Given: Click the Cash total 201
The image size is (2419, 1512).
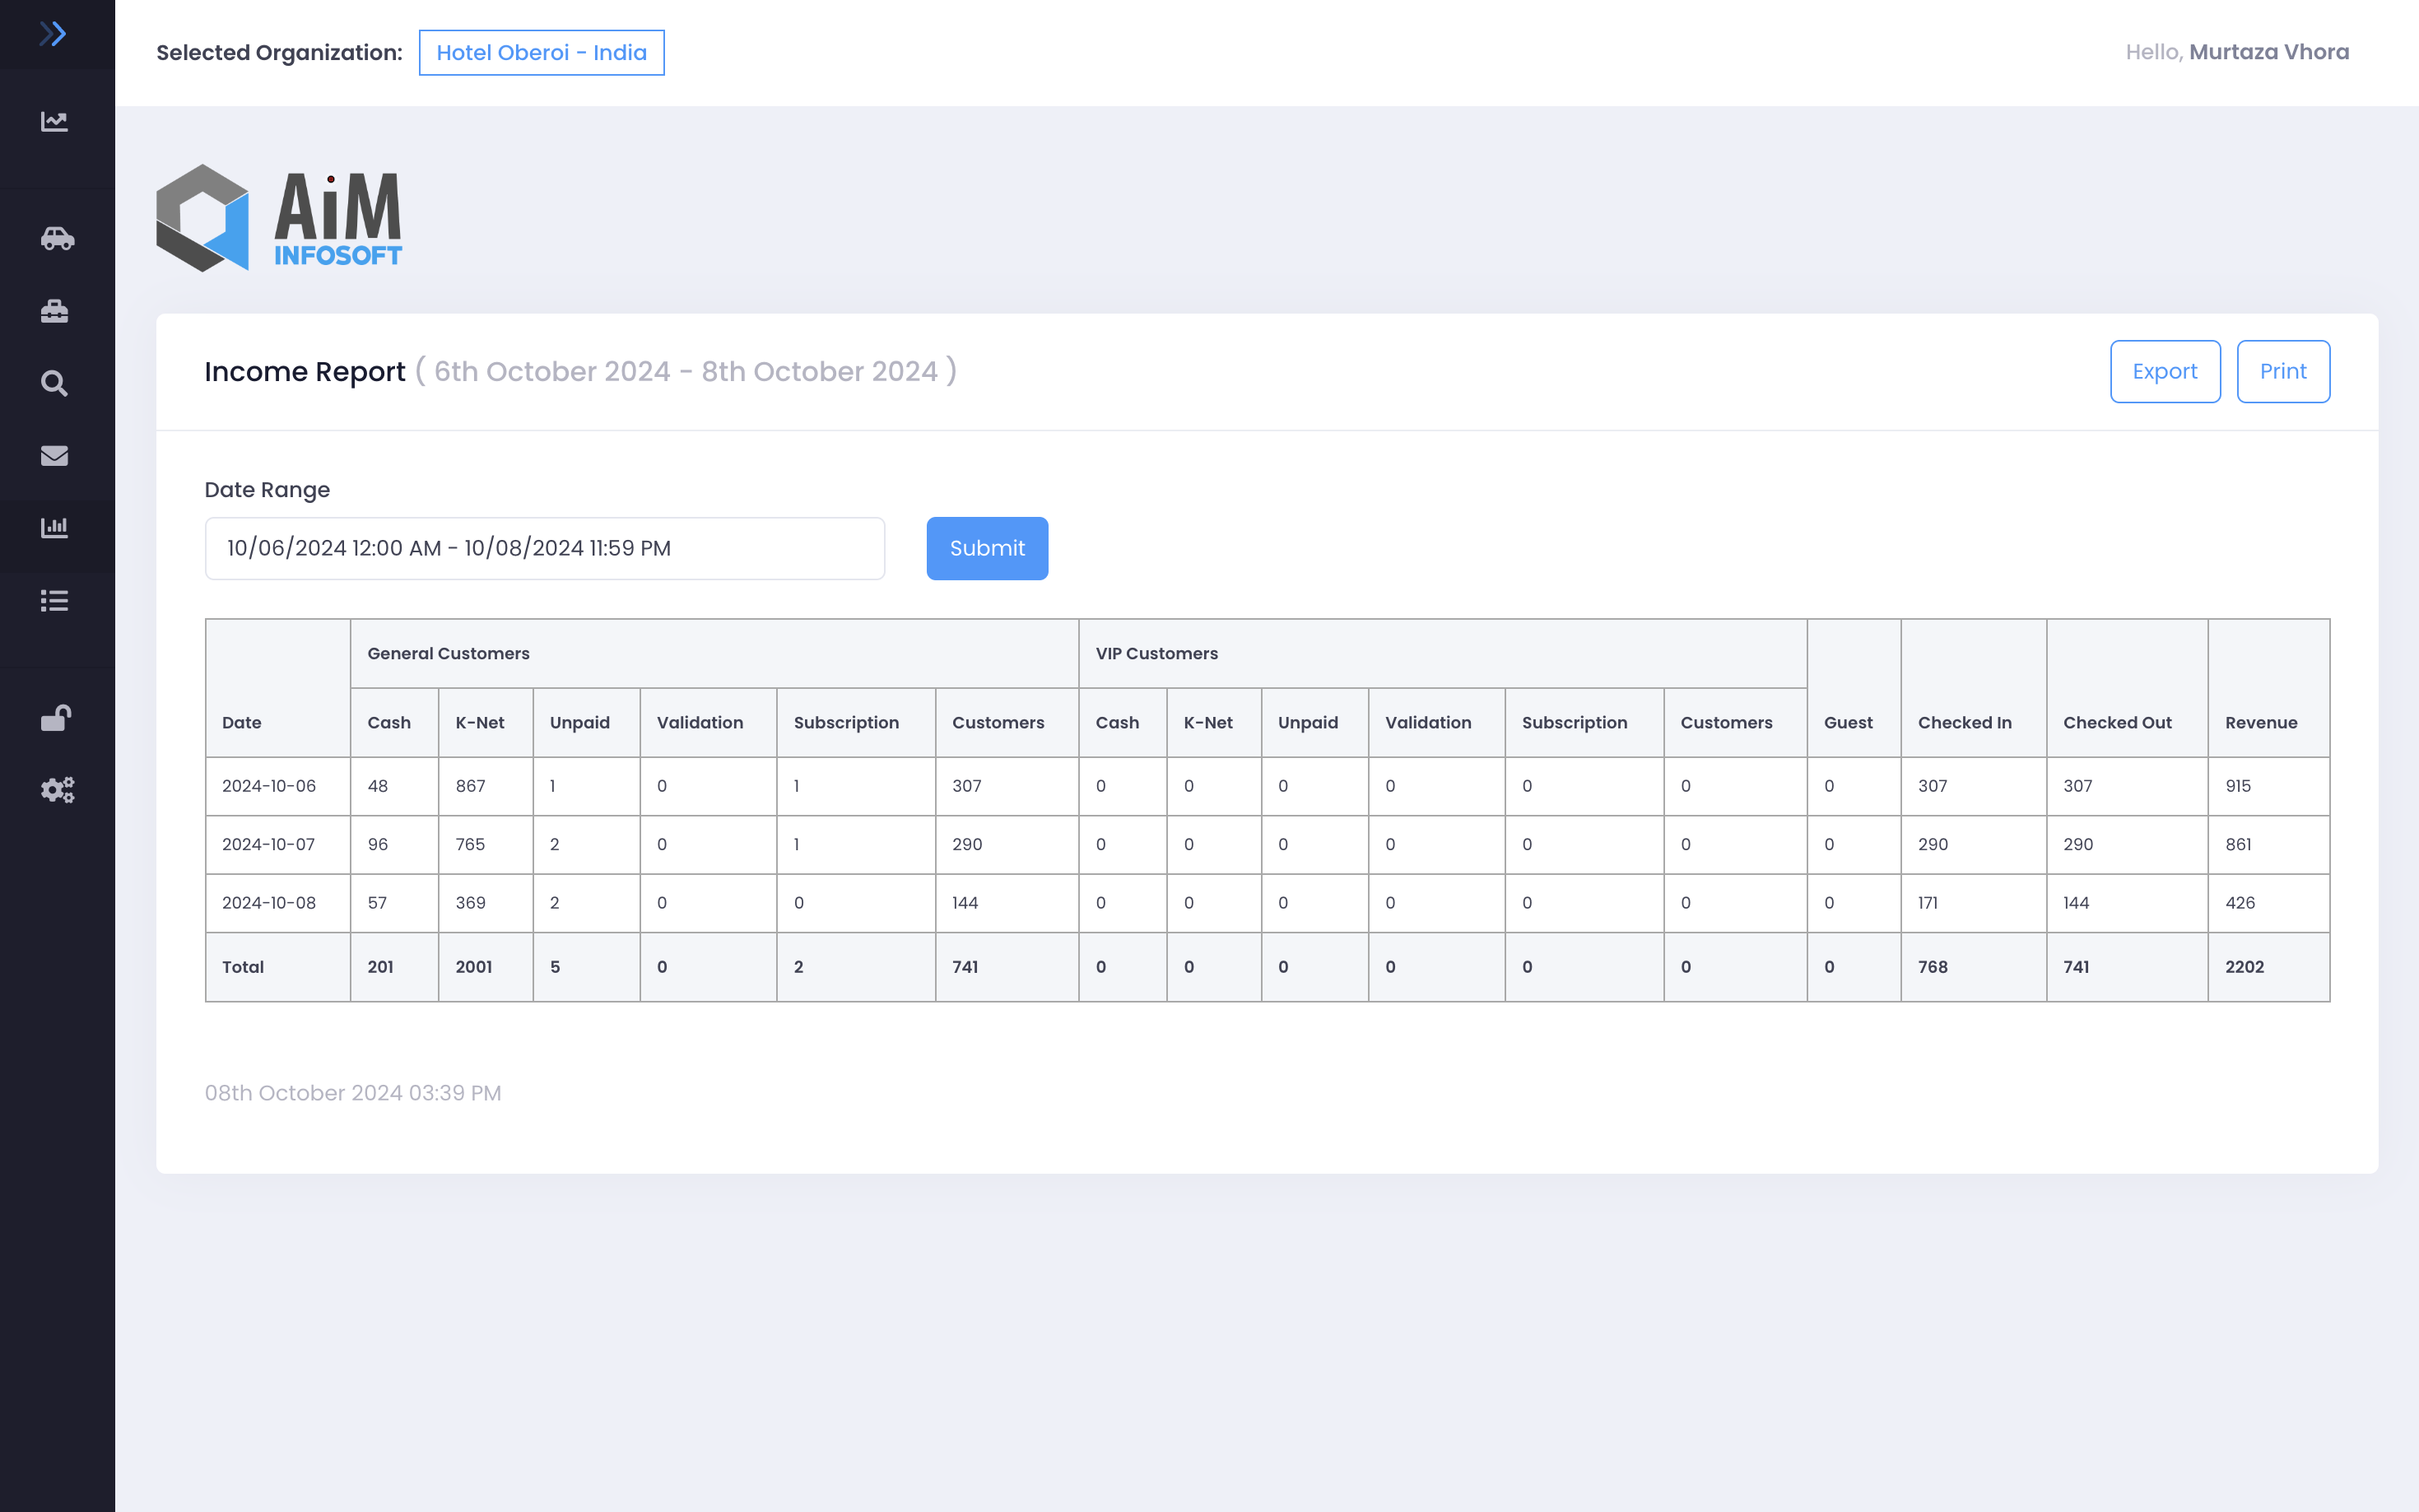Looking at the screenshot, I should pos(380,967).
